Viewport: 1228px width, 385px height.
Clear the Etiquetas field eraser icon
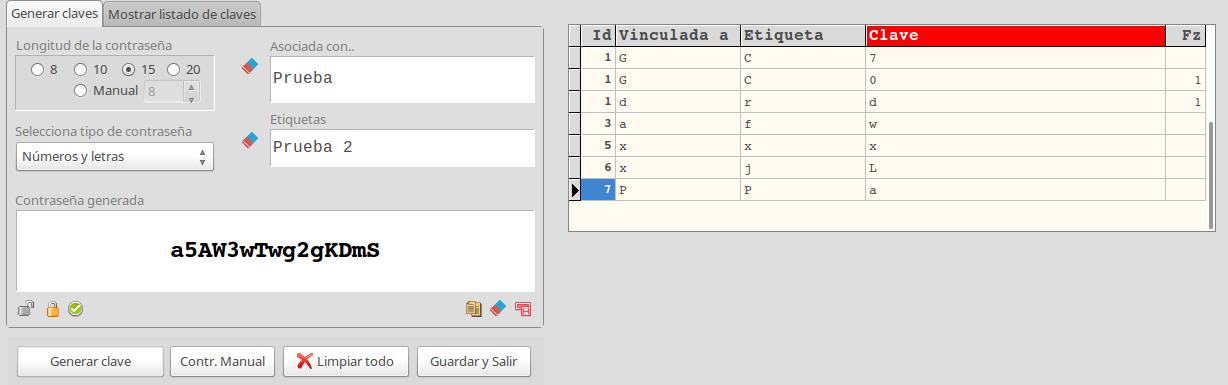(251, 141)
